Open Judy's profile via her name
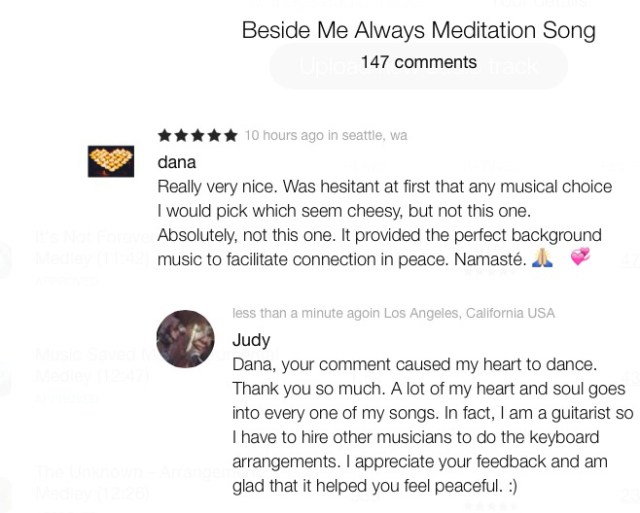The image size is (640, 513). pyautogui.click(x=251, y=340)
